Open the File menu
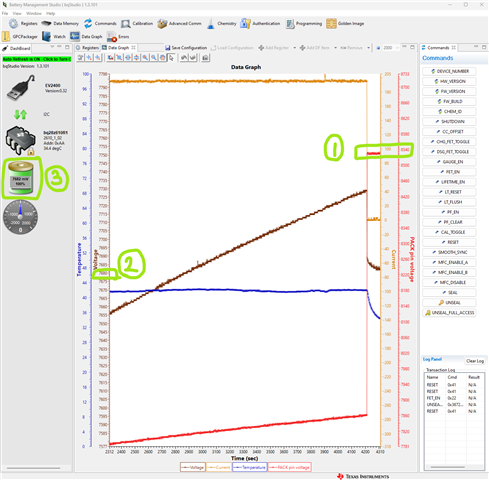The height and width of the screenshot is (480, 489). [x=5, y=13]
